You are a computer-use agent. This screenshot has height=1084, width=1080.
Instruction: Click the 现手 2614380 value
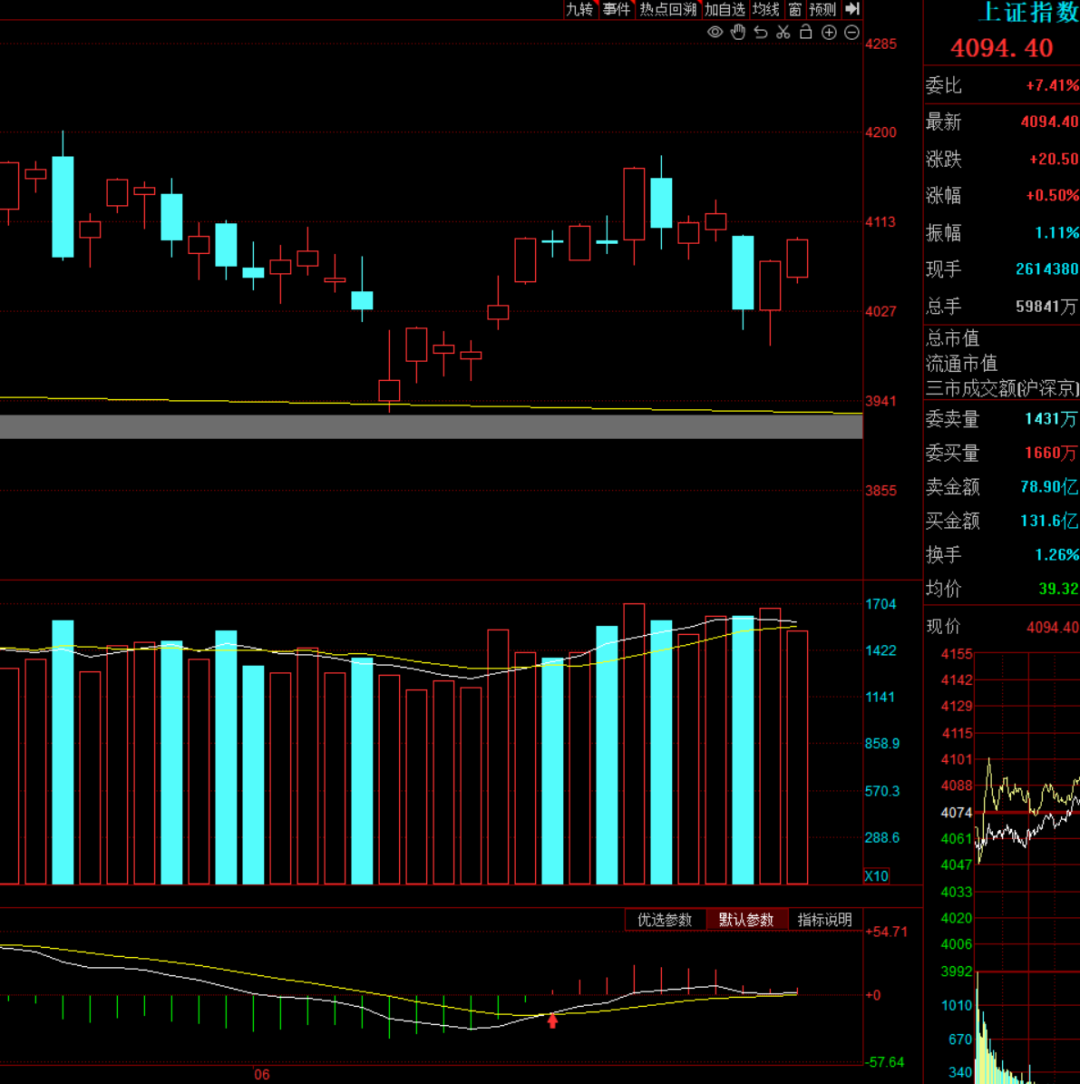point(1047,269)
